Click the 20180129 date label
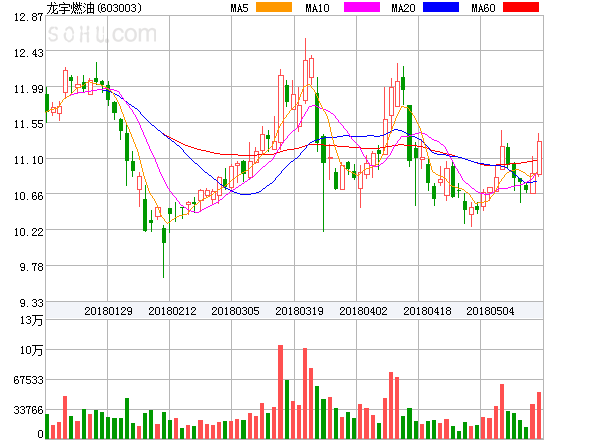Image resolution: width=600 pixels, height=440 pixels. (x=108, y=311)
